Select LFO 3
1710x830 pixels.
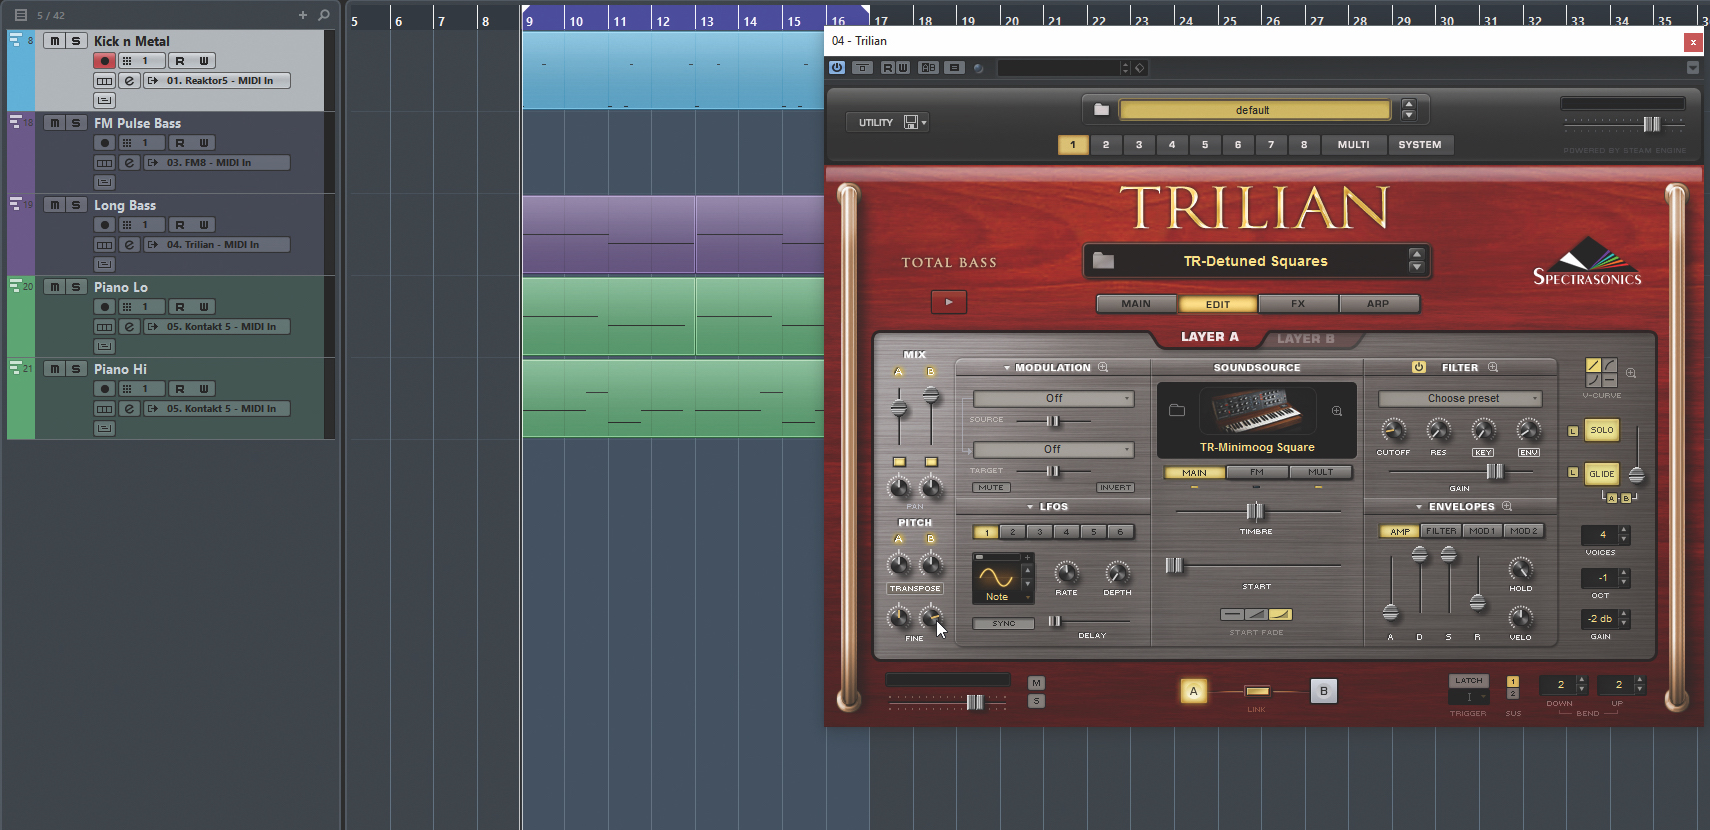coord(1040,532)
